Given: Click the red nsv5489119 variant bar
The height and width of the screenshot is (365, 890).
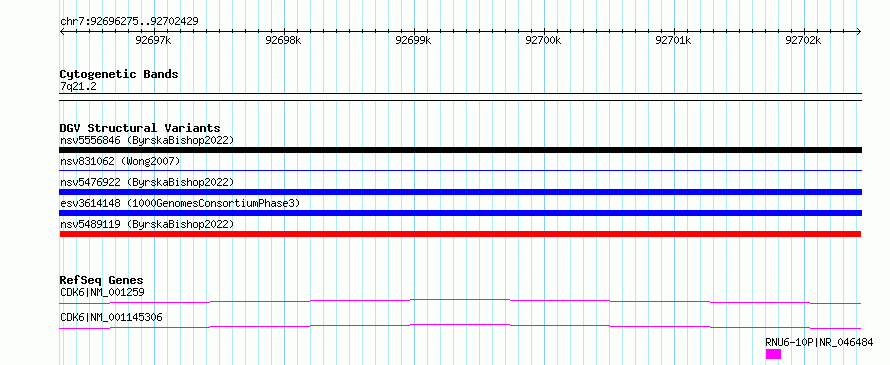Looking at the screenshot, I should (x=460, y=234).
